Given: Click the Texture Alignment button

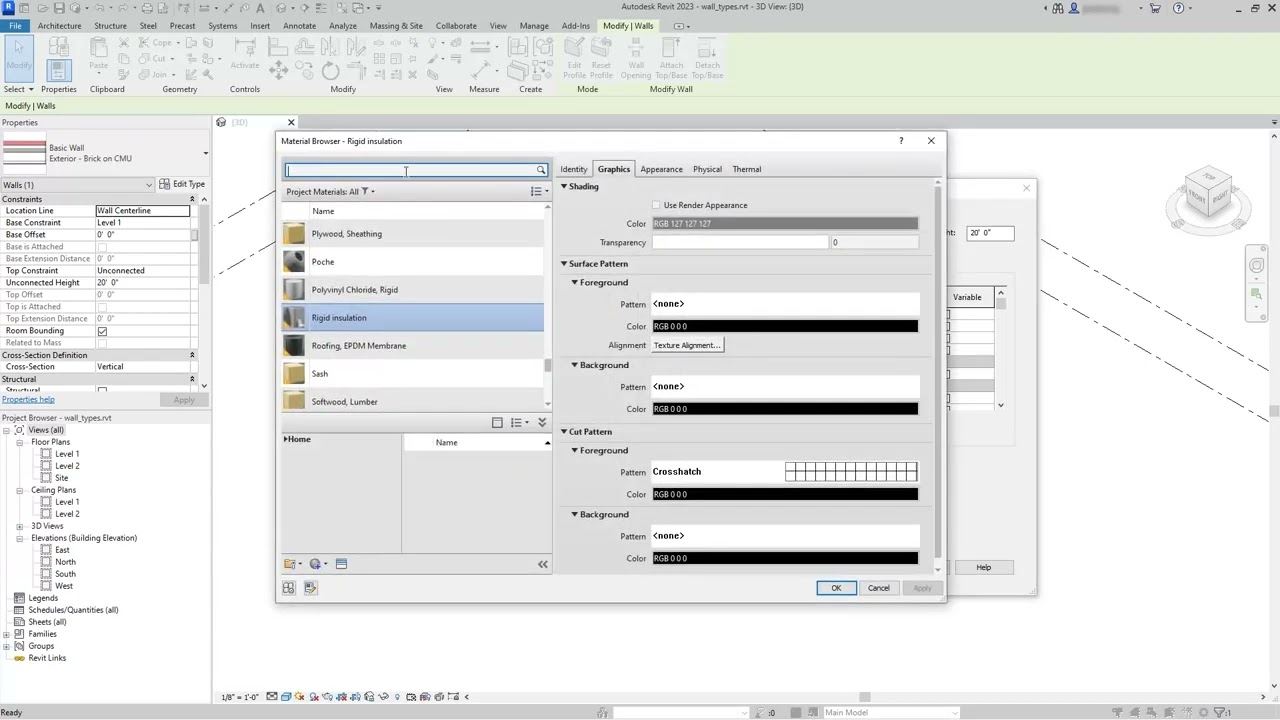Looking at the screenshot, I should (687, 345).
